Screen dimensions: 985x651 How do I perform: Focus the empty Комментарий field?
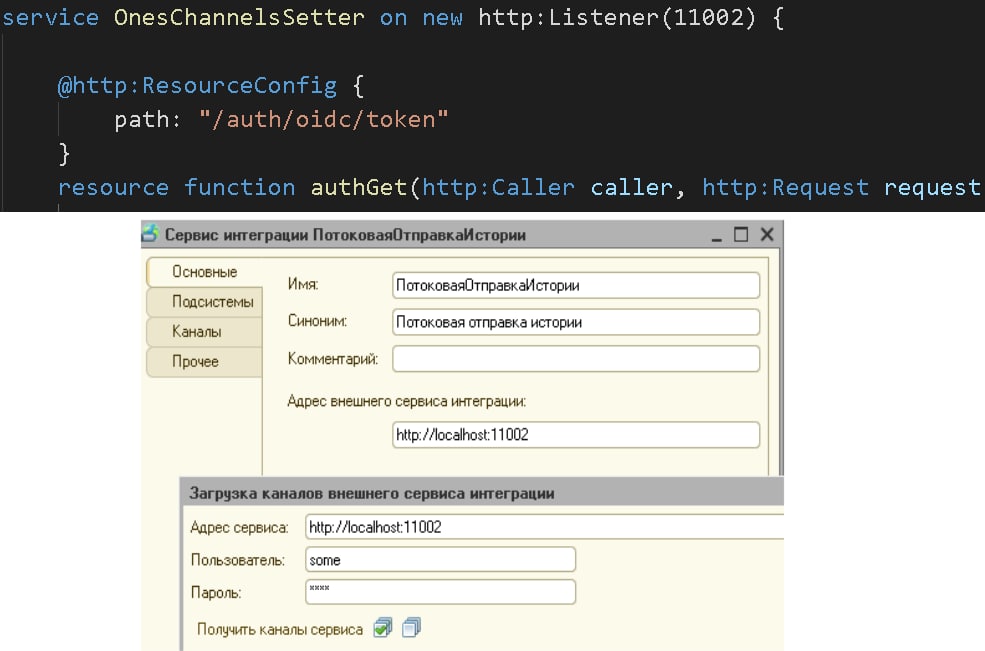(x=575, y=359)
